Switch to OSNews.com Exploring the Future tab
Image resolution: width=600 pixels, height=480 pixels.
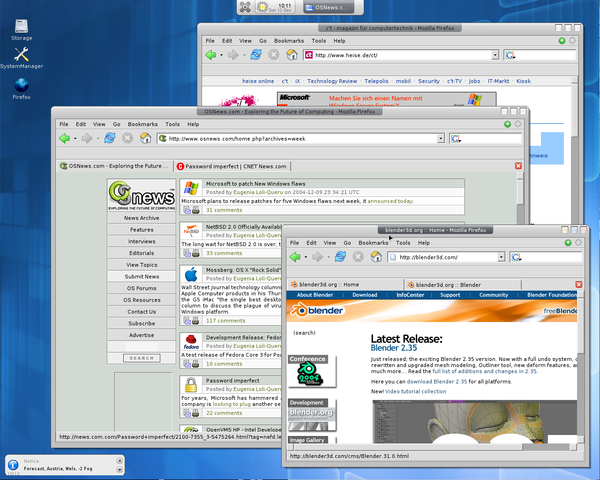(x=114, y=166)
